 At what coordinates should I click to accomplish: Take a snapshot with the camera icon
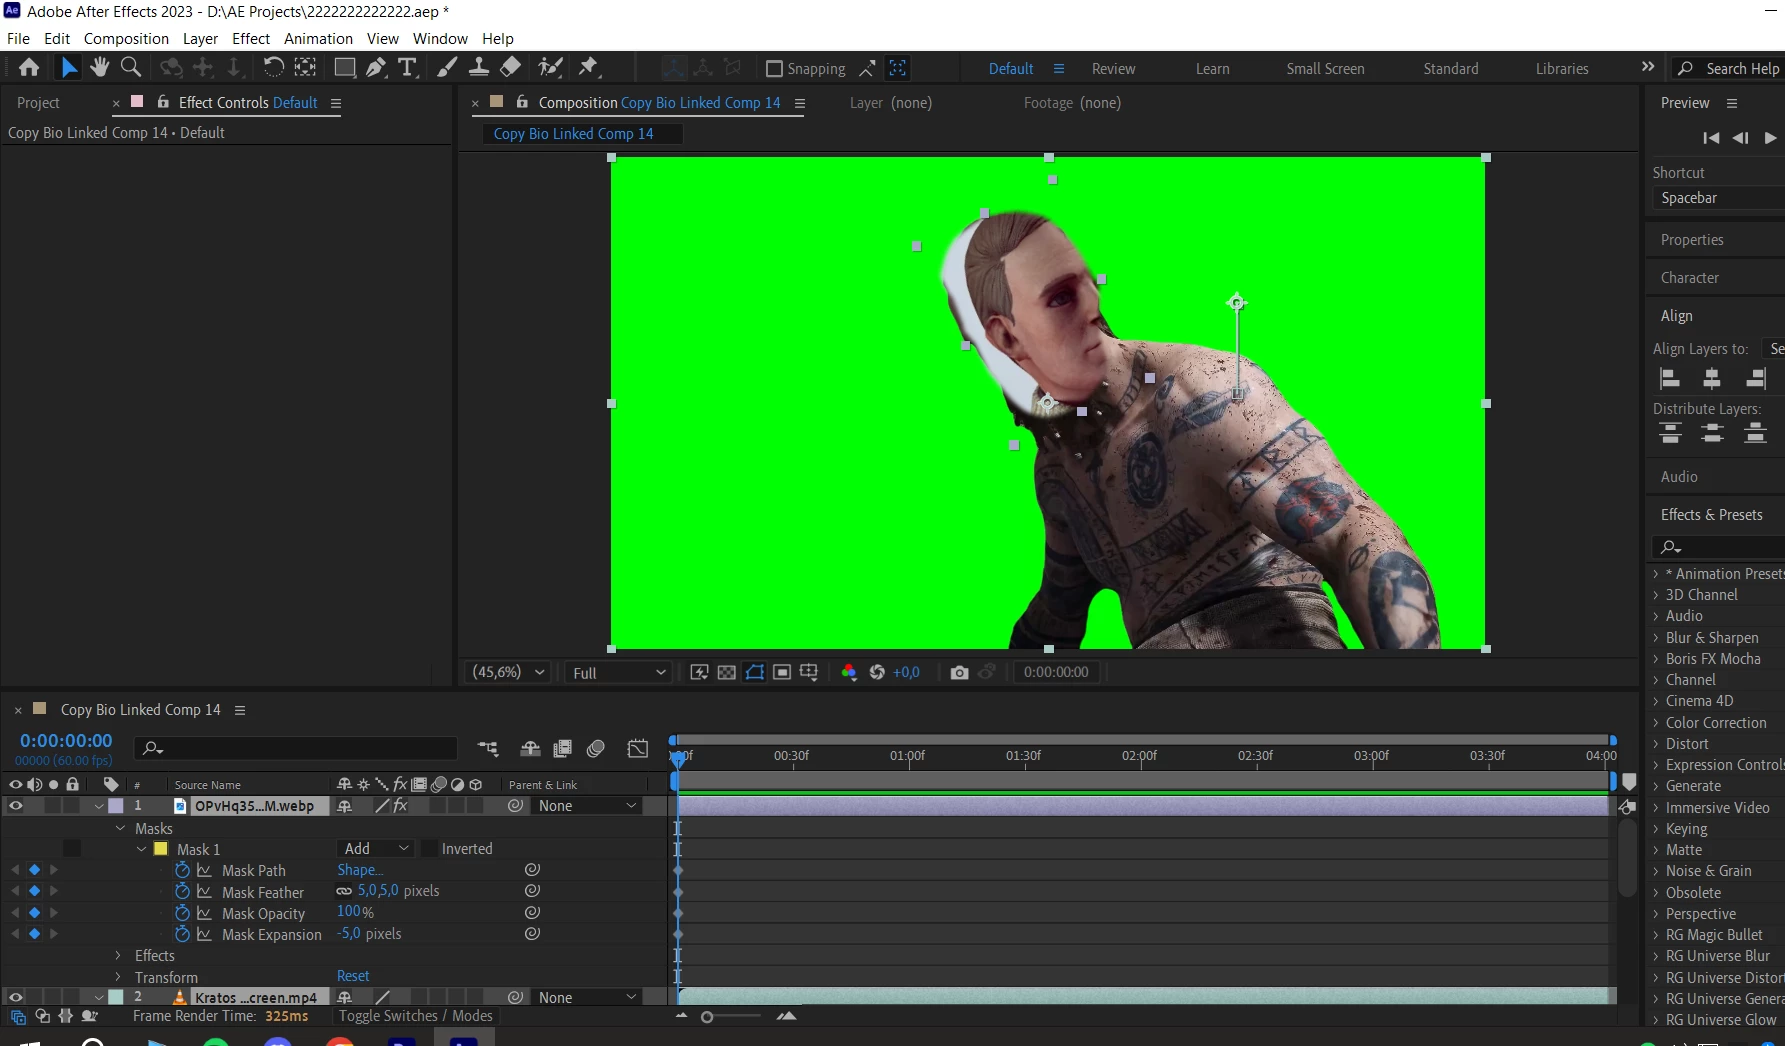959,672
